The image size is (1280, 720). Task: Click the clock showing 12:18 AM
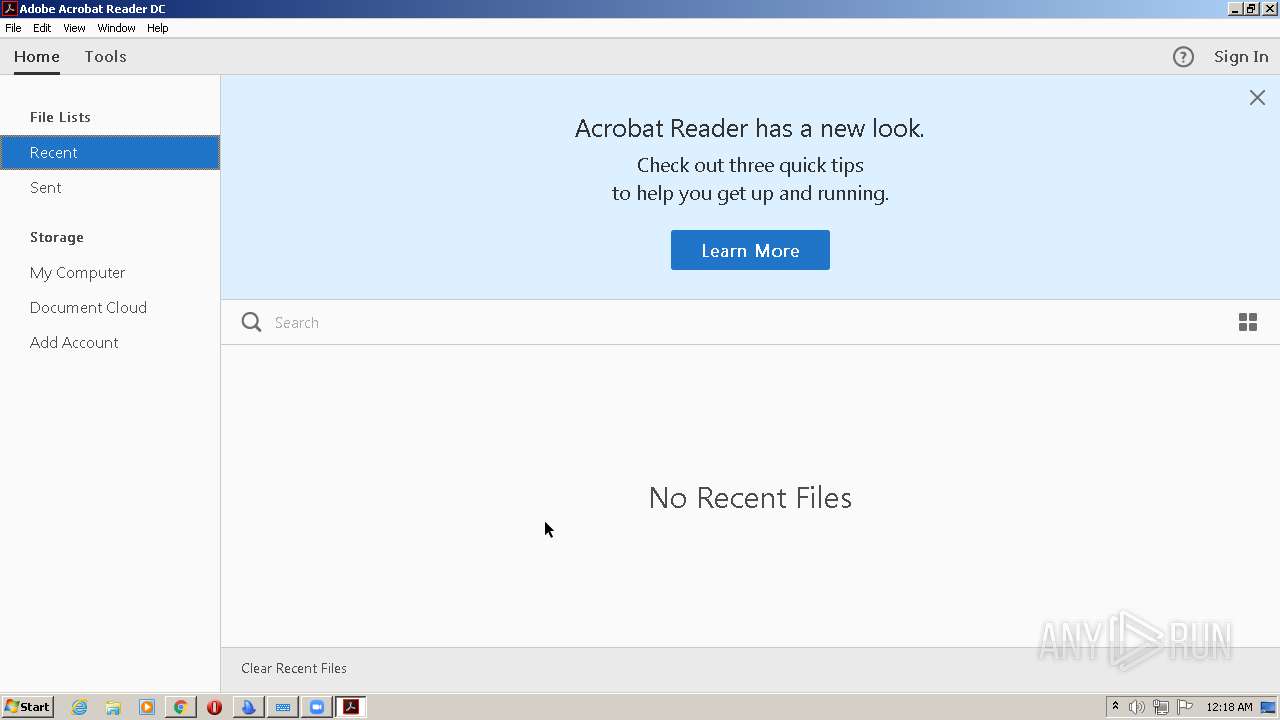click(1229, 707)
